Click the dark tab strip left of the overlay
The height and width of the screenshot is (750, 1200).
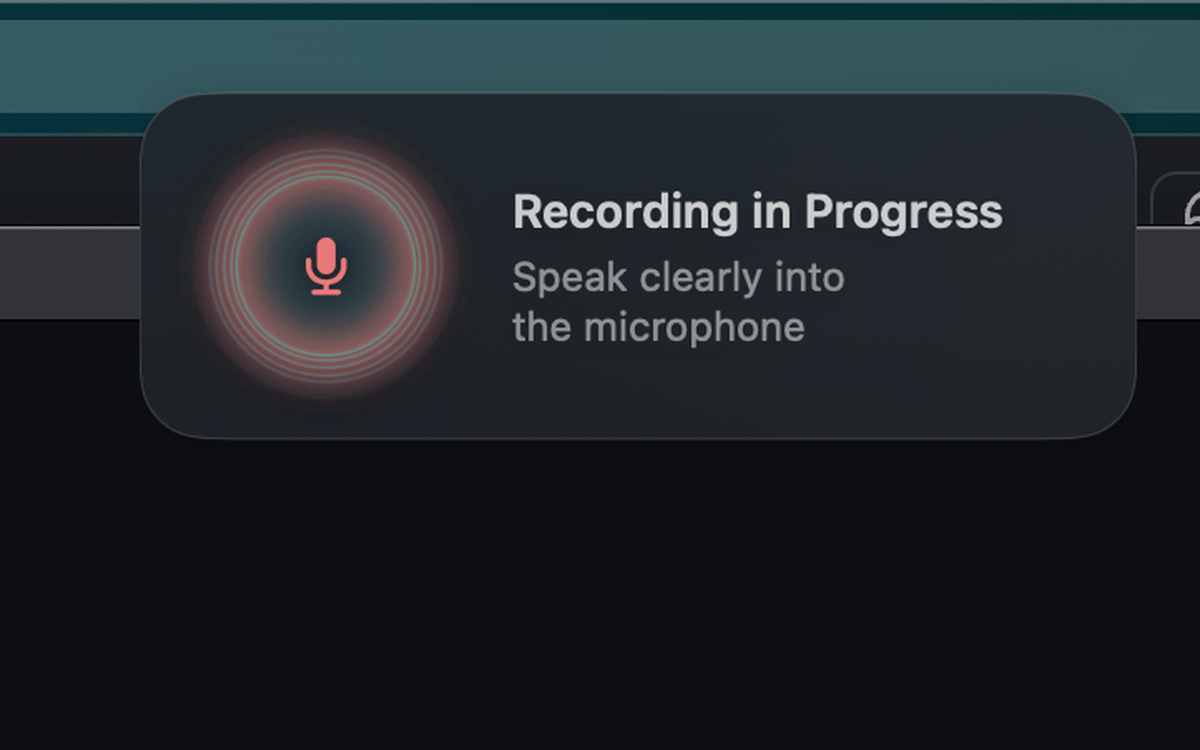coord(70,180)
